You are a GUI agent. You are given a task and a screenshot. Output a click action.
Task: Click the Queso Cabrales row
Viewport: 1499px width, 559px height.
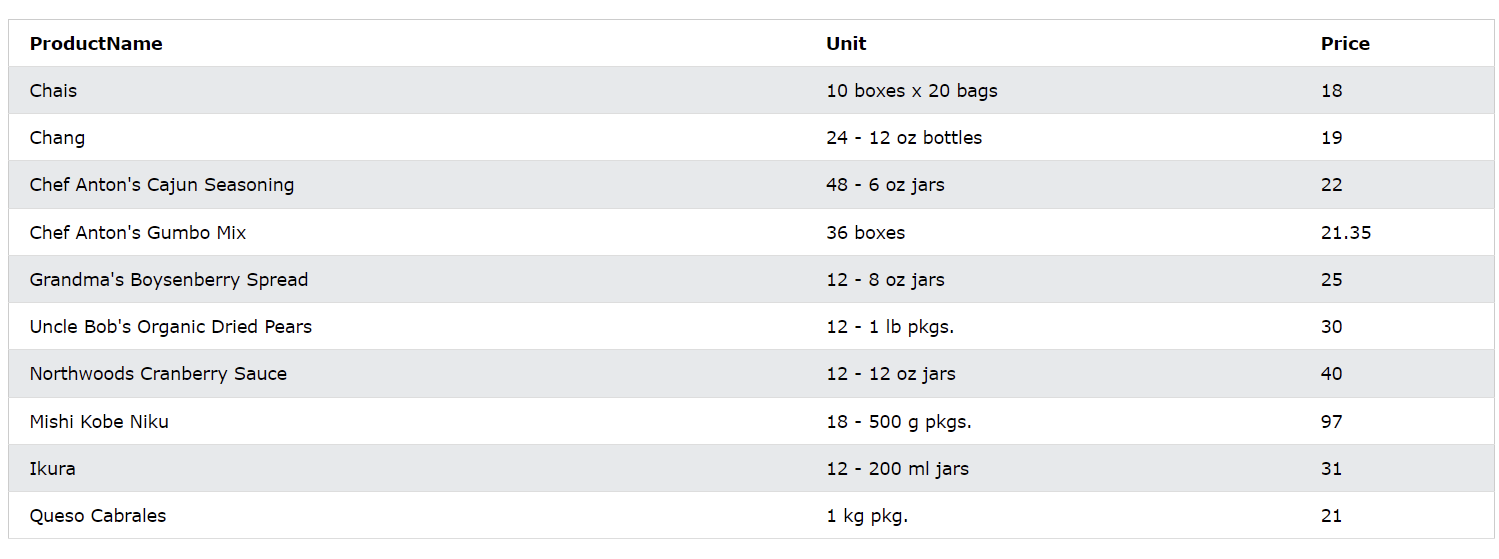[x=98, y=516]
